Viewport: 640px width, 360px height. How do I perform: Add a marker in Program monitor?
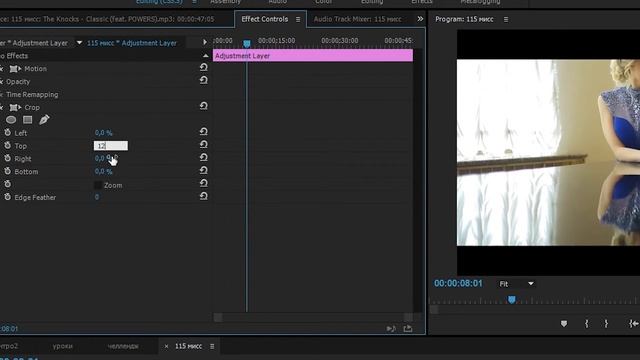564,324
